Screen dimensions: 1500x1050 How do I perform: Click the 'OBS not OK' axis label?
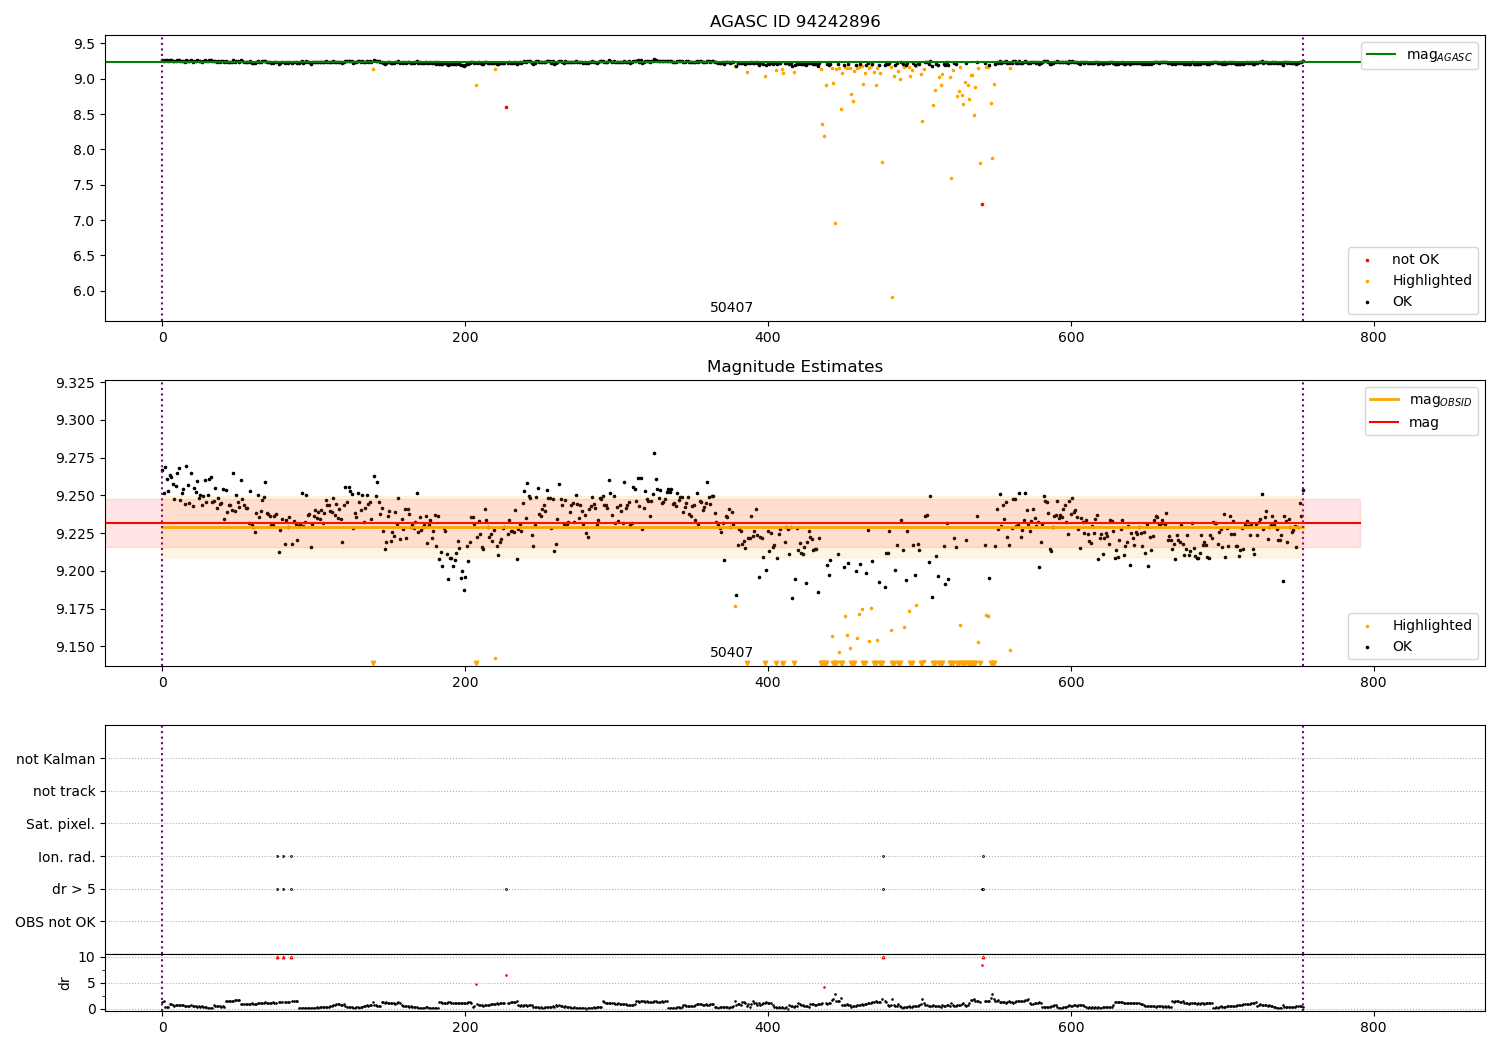[56, 922]
